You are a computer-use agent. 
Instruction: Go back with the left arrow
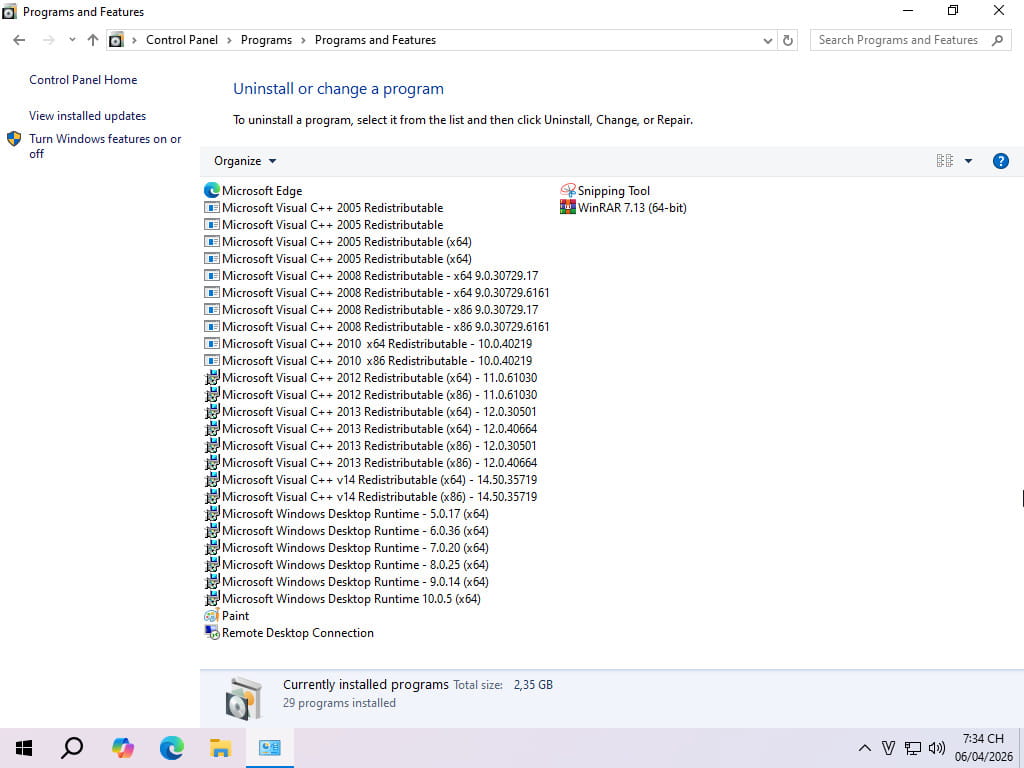[x=19, y=40]
